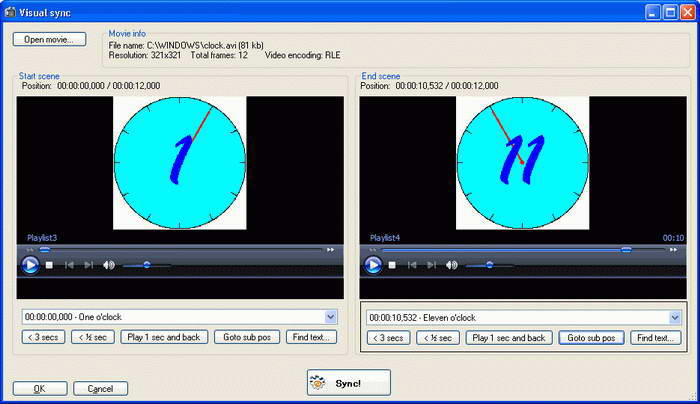Viewport: 700px width, 404px height.
Task: Adjust the End scene volume slider
Action: 490,265
